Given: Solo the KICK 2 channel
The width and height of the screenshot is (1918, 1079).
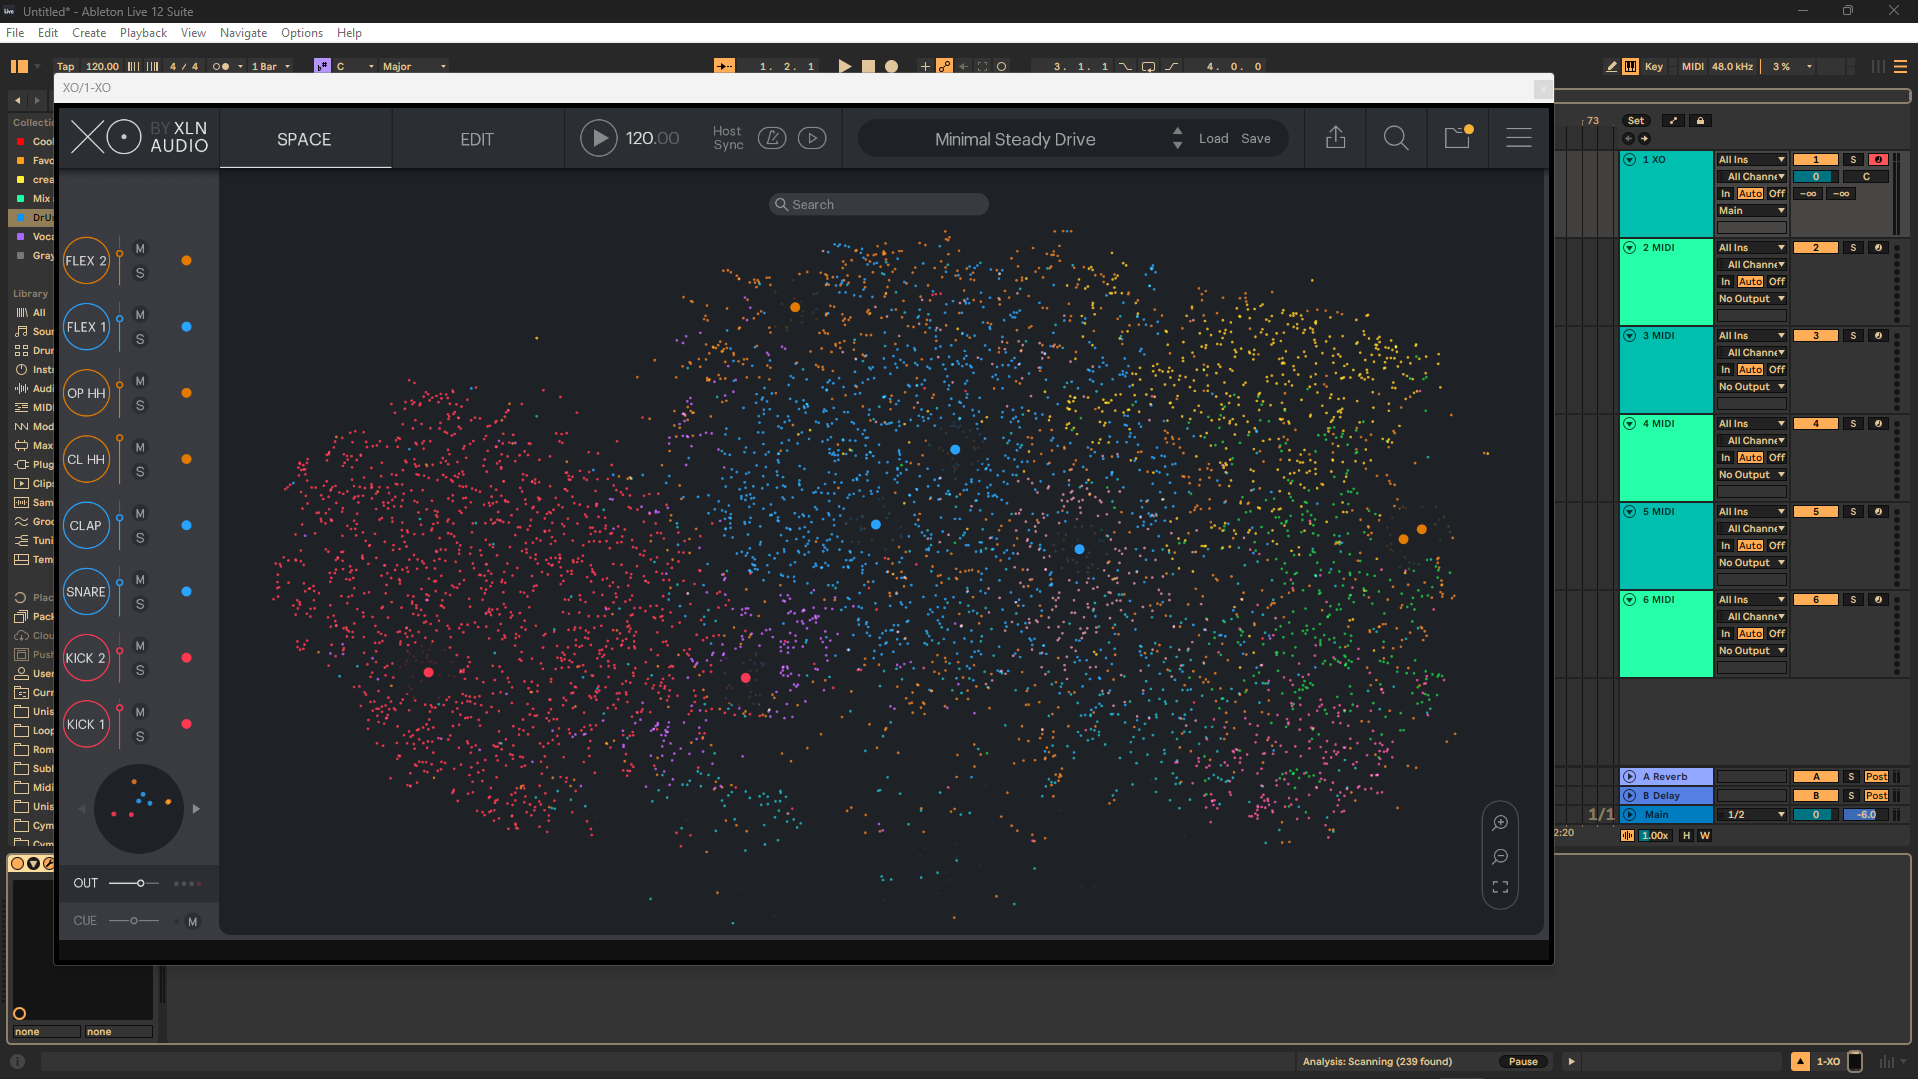Looking at the screenshot, I should [140, 671].
